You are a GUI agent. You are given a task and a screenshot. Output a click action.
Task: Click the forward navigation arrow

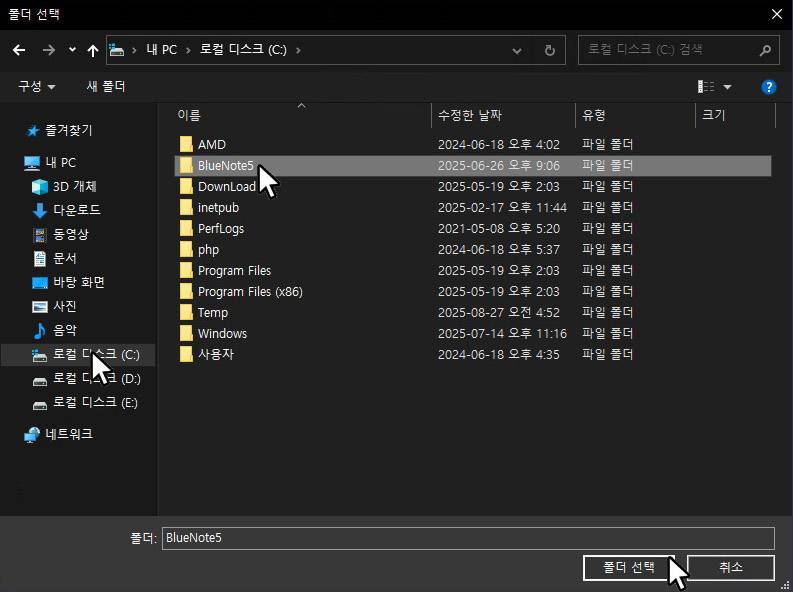pyautogui.click(x=49, y=50)
